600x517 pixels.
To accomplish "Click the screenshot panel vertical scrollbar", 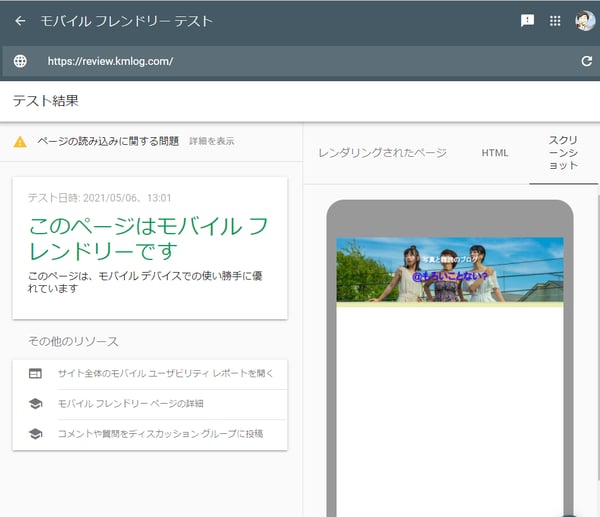I will click(x=598, y=337).
